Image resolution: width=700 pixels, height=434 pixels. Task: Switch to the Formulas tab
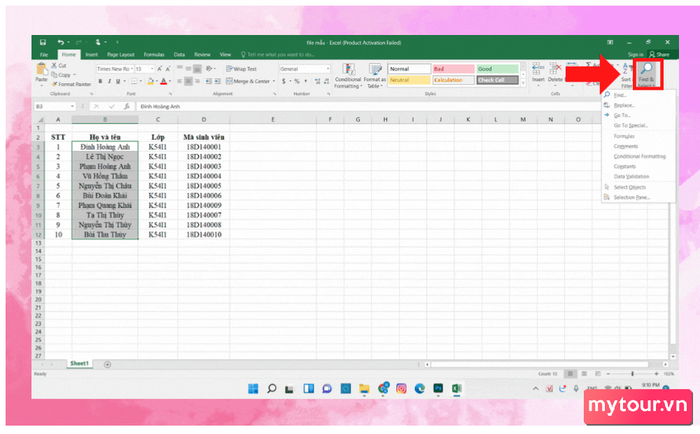(154, 54)
